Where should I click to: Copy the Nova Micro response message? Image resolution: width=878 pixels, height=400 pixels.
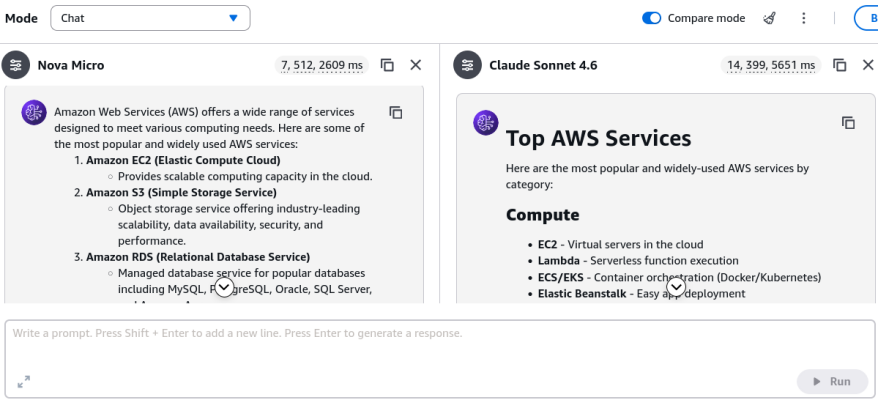click(x=396, y=113)
